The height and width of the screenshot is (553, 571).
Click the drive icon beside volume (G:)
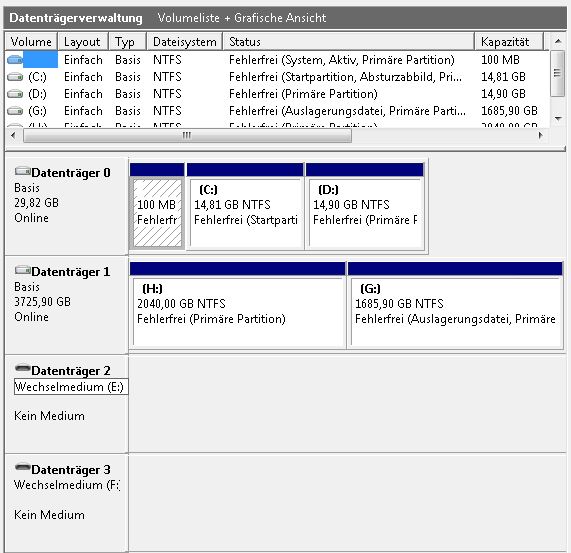point(15,111)
